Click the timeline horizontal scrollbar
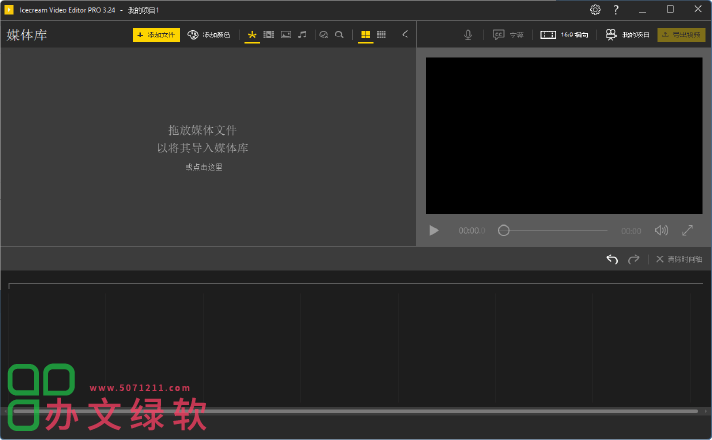This screenshot has width=712, height=440. [x=356, y=411]
